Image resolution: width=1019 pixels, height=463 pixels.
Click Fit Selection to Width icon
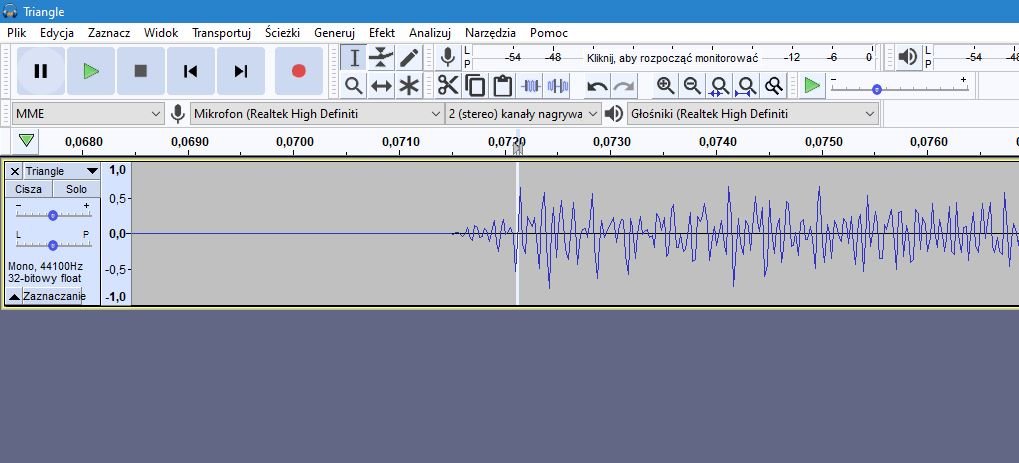tap(719, 85)
